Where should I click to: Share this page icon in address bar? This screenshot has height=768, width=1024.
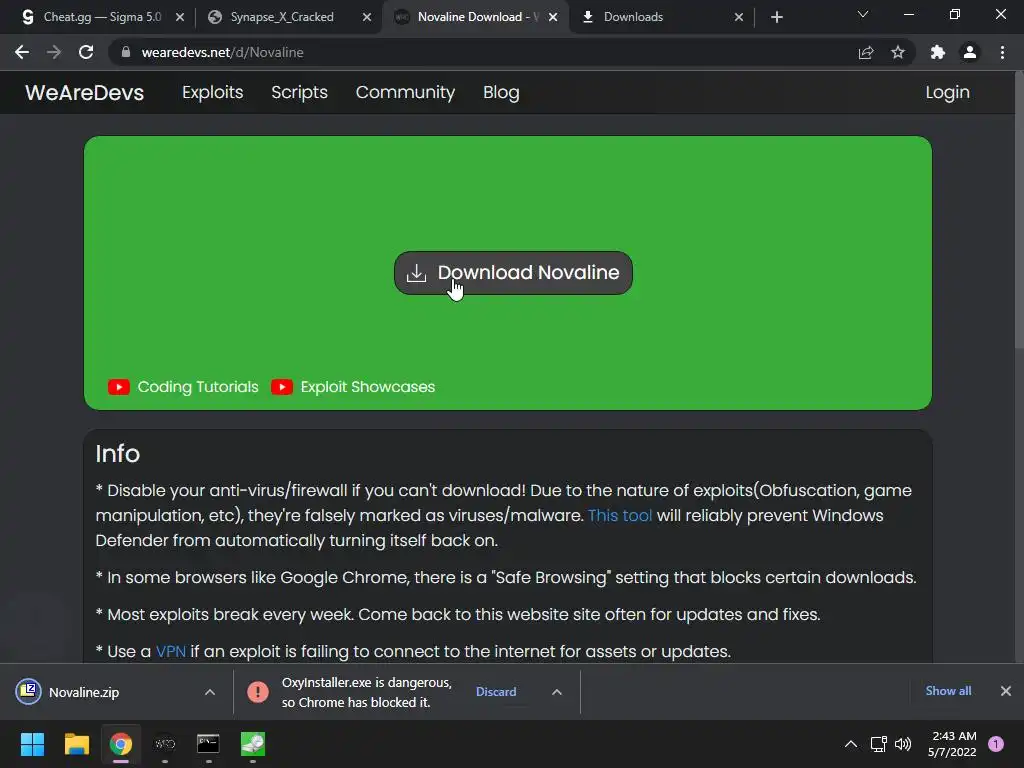pyautogui.click(x=866, y=52)
